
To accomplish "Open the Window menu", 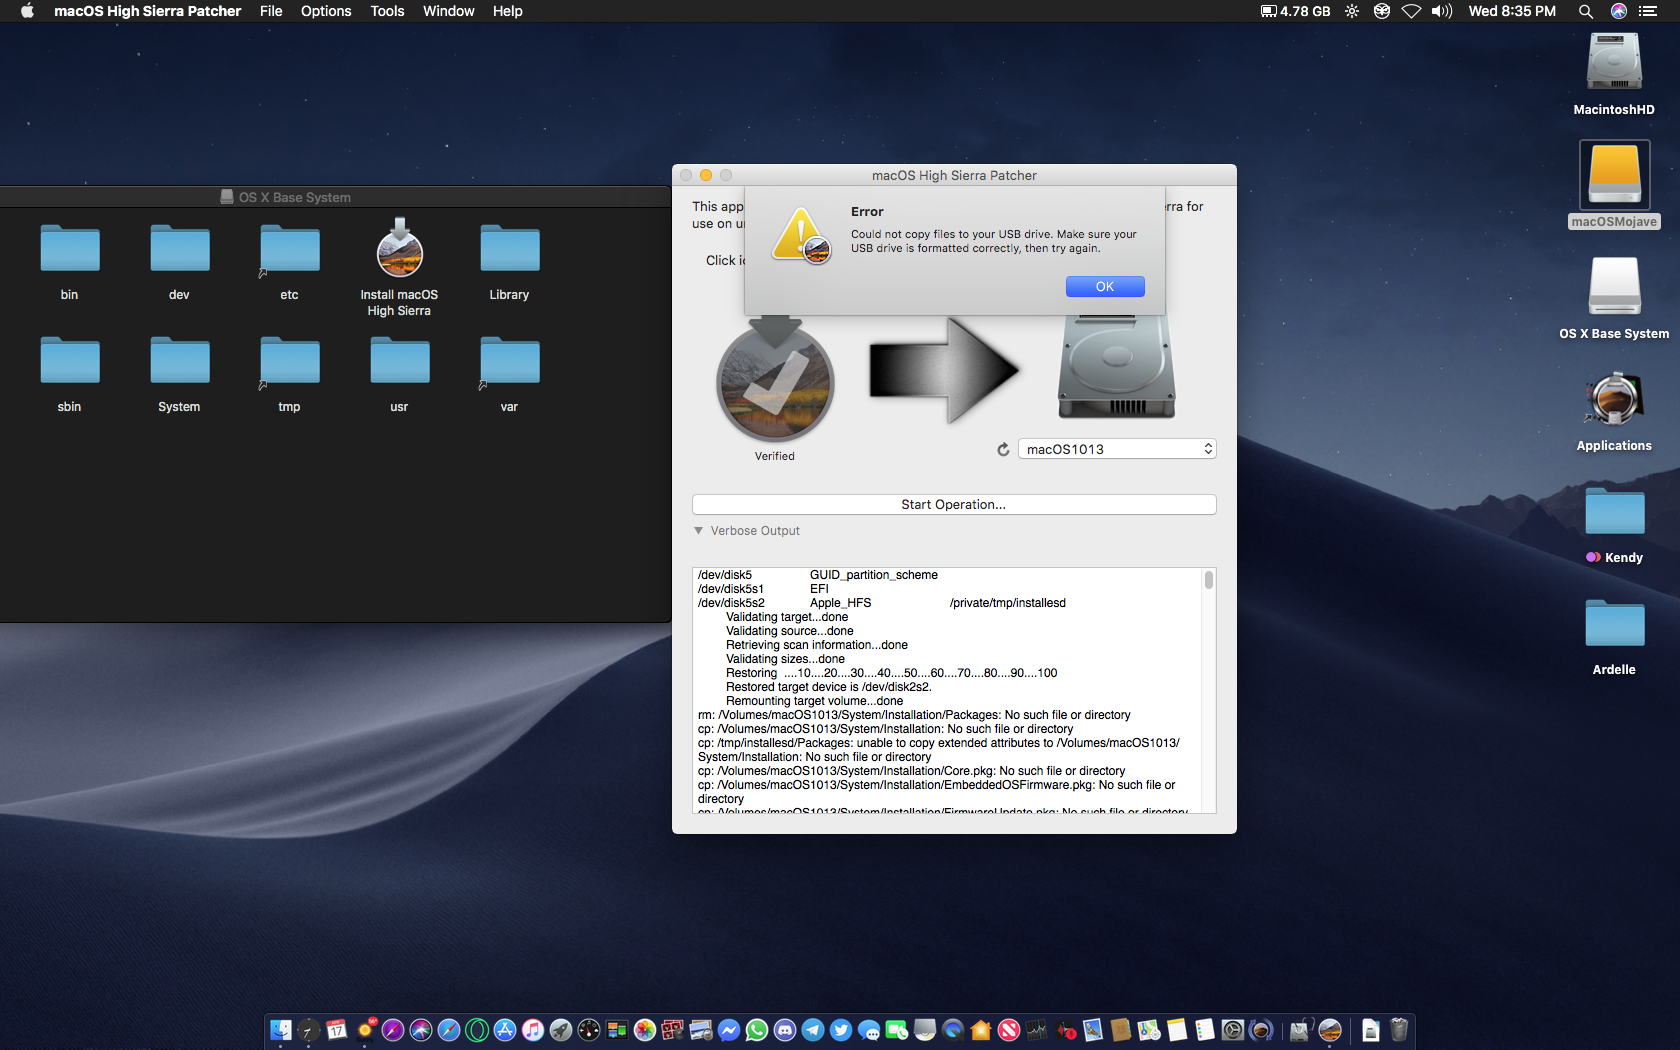I will click(x=448, y=11).
